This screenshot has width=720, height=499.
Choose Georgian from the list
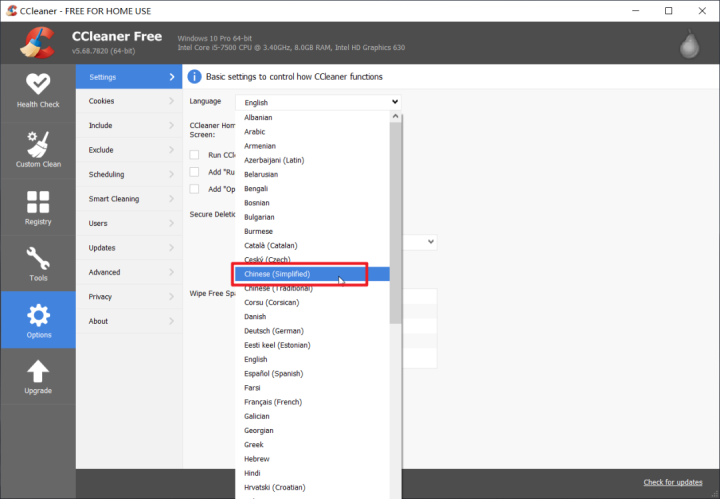pos(312,431)
